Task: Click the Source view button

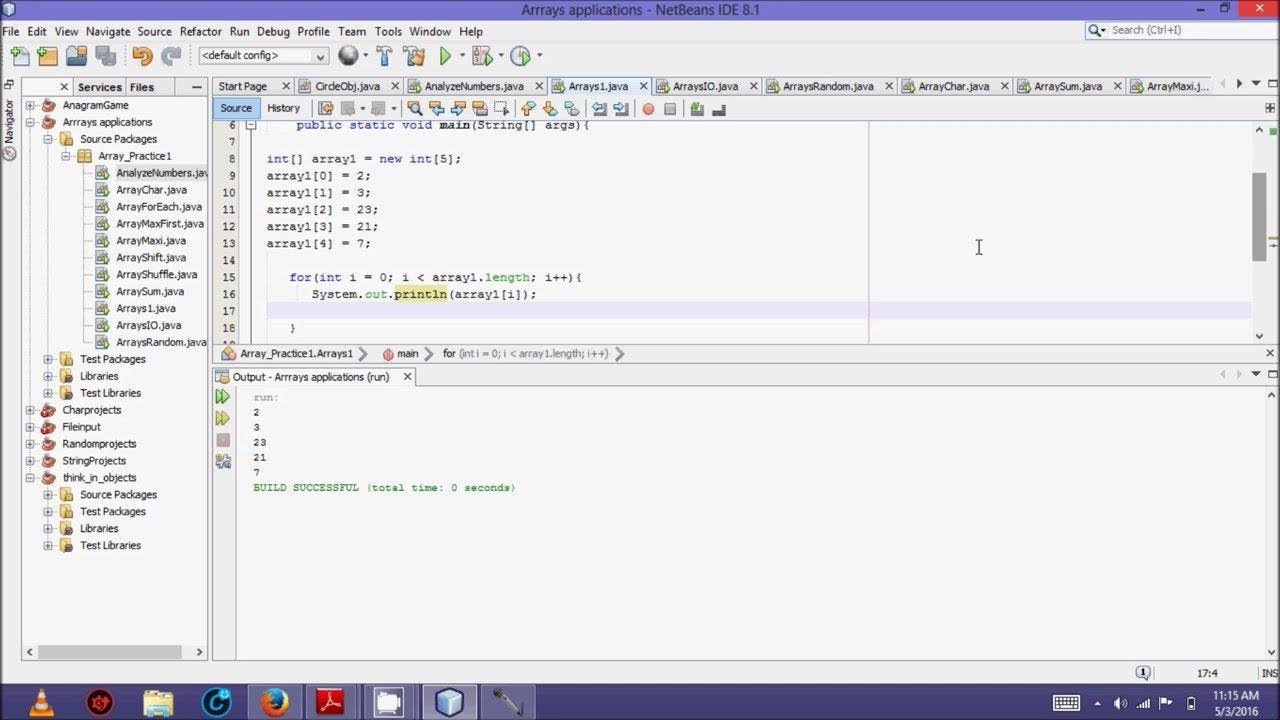Action: click(236, 108)
